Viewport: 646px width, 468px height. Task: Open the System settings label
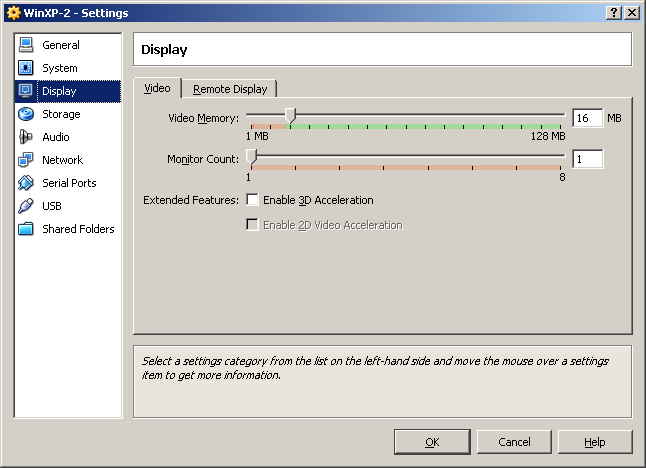60,68
